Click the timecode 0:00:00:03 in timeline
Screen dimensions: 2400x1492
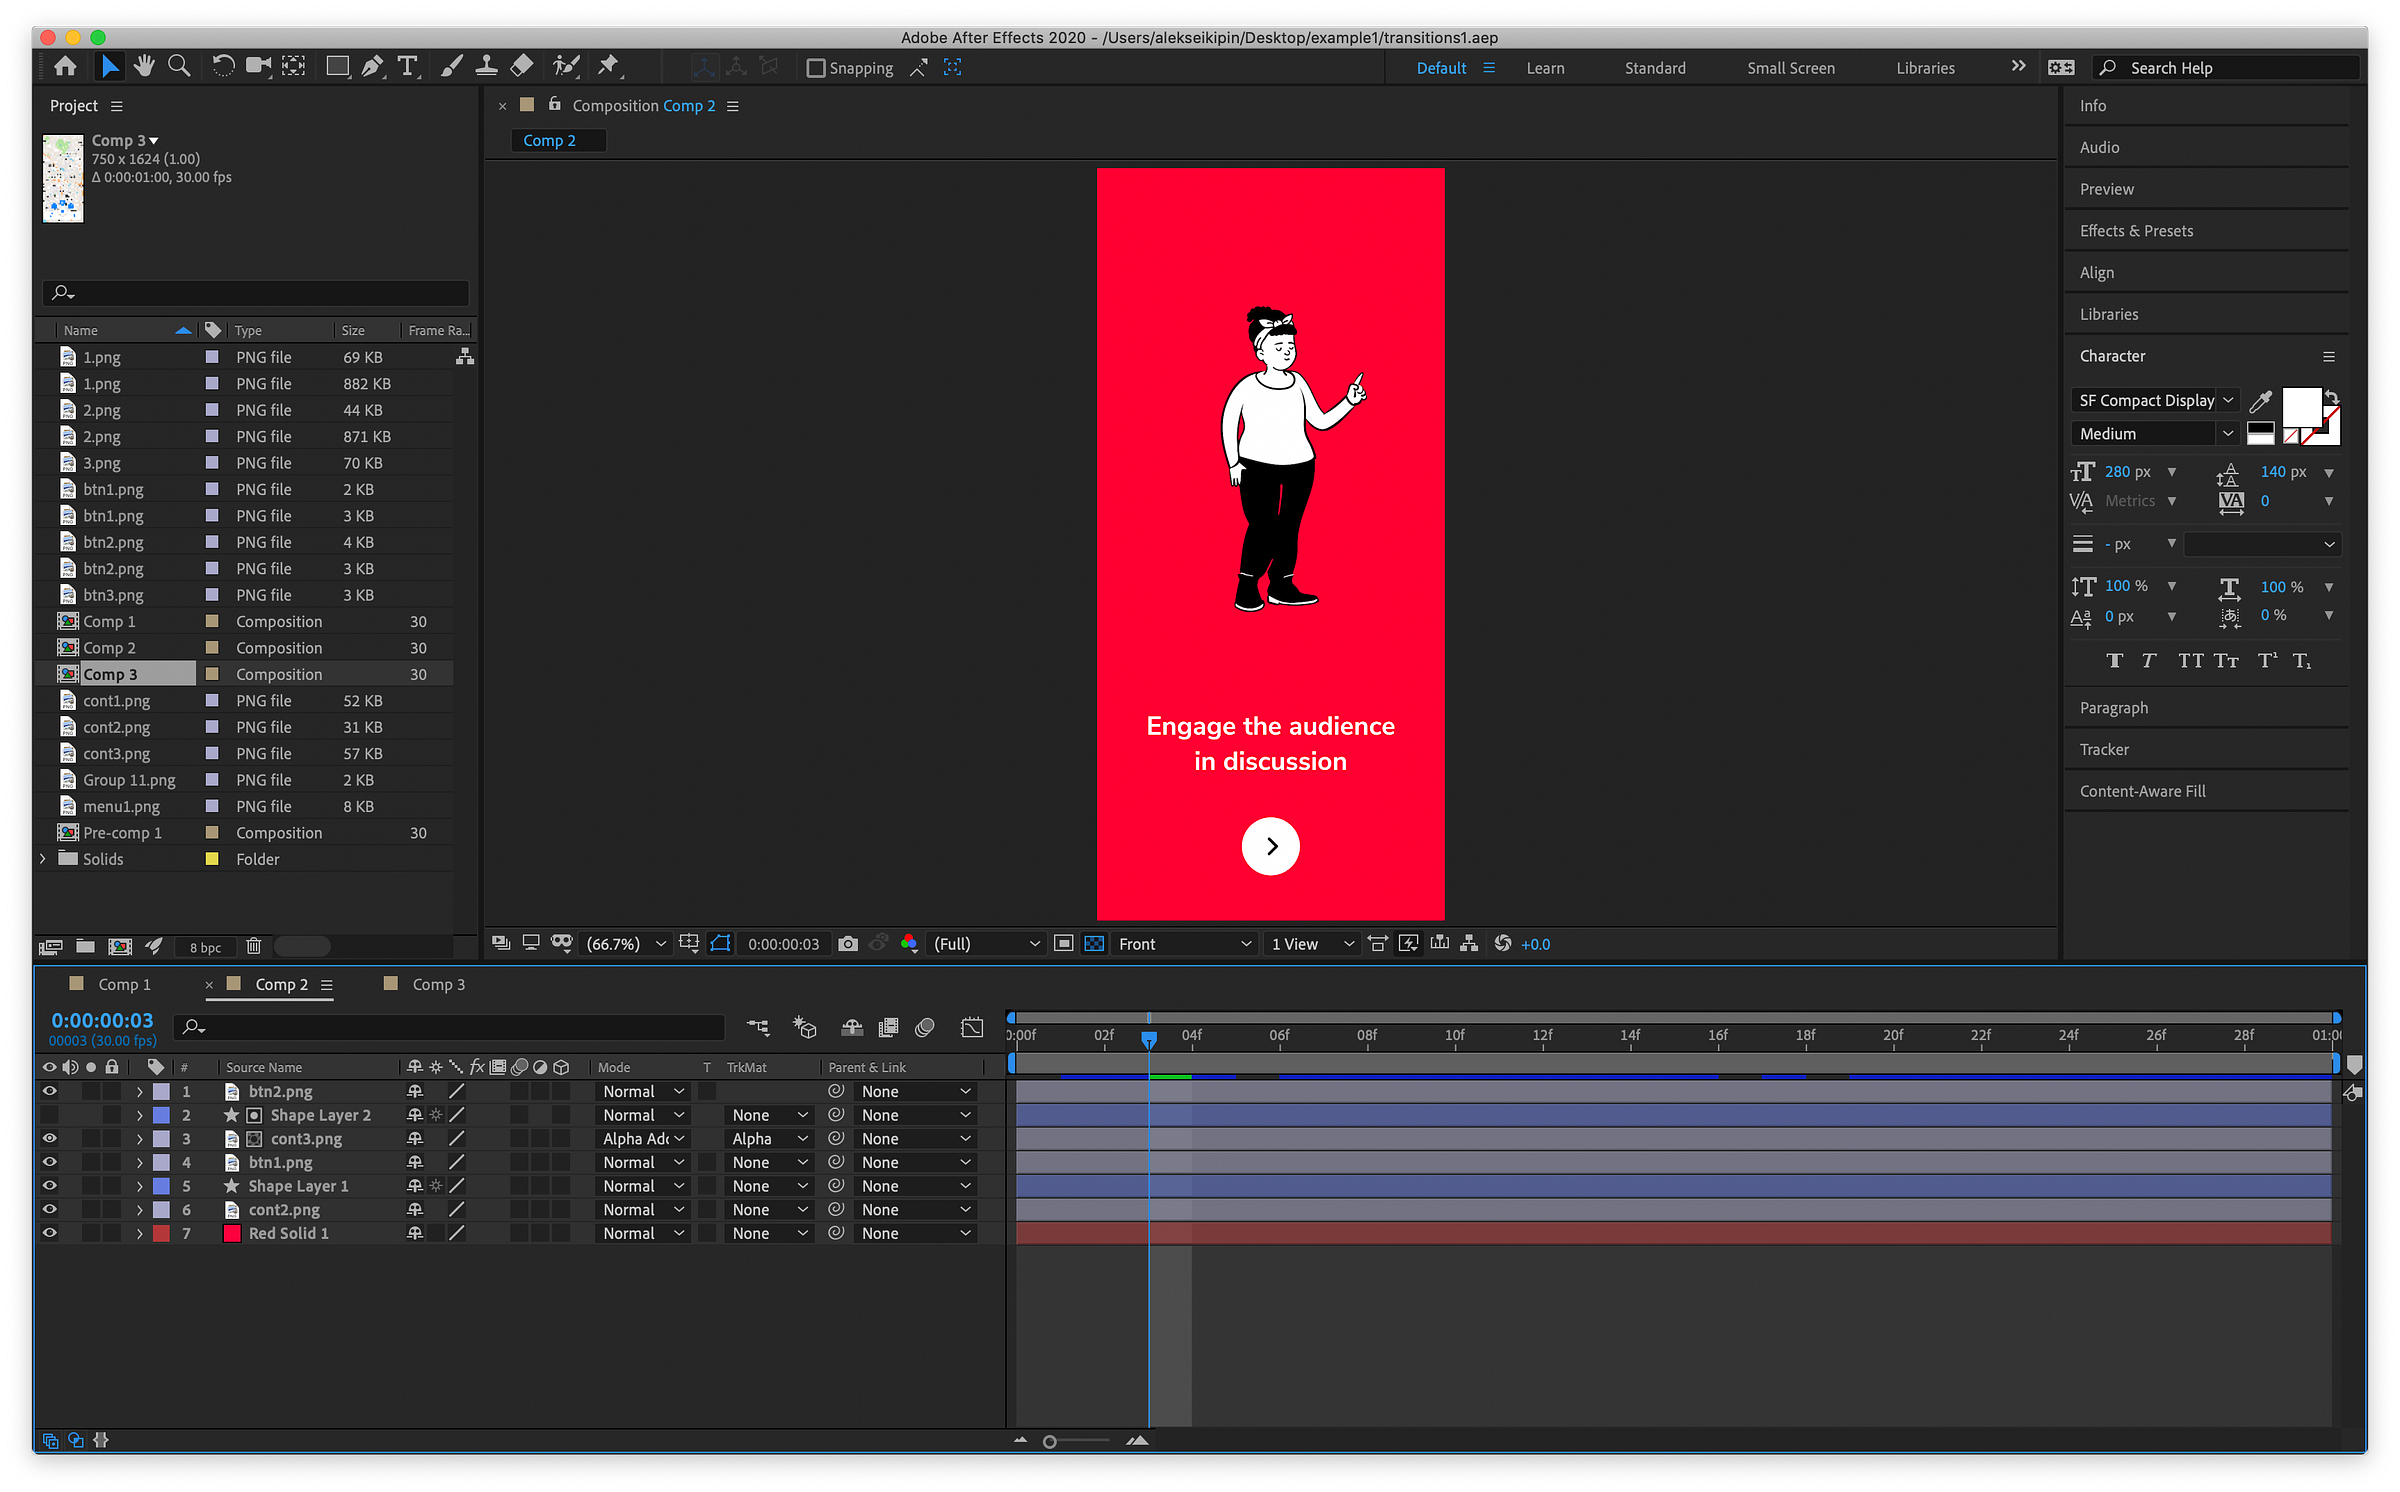[x=102, y=1020]
